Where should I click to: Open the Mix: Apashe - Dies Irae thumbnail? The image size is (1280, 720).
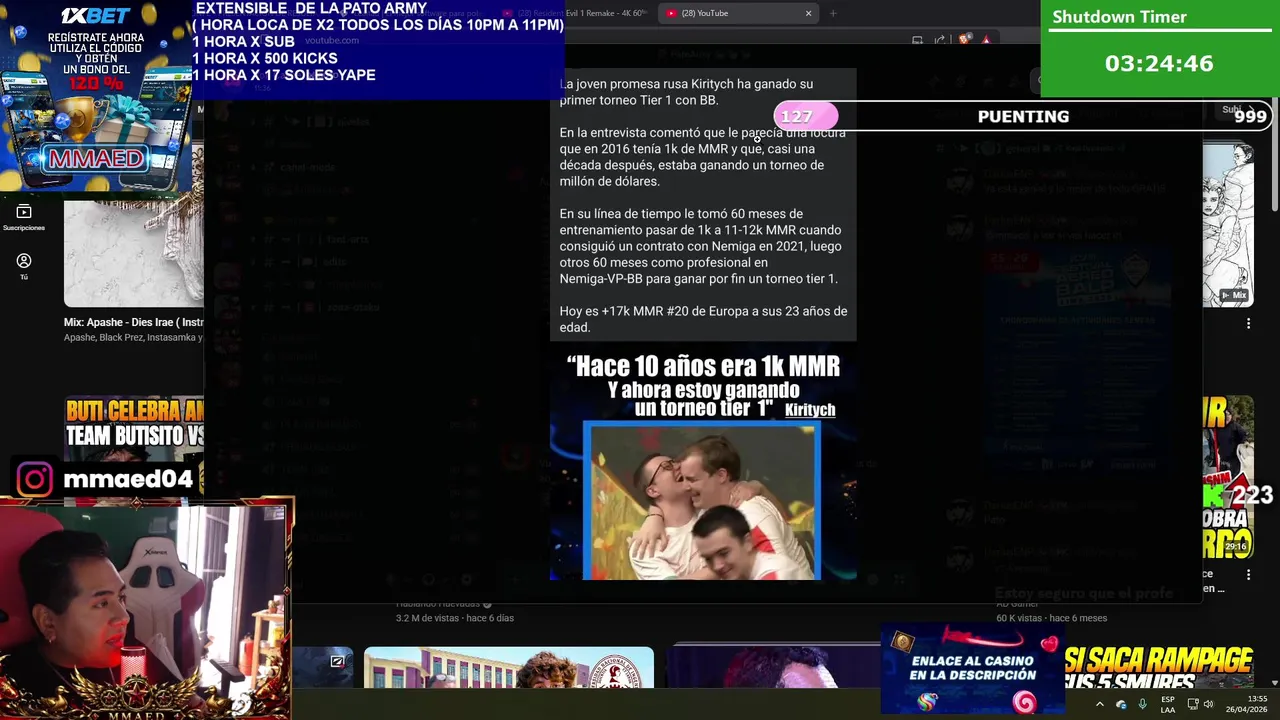point(134,254)
